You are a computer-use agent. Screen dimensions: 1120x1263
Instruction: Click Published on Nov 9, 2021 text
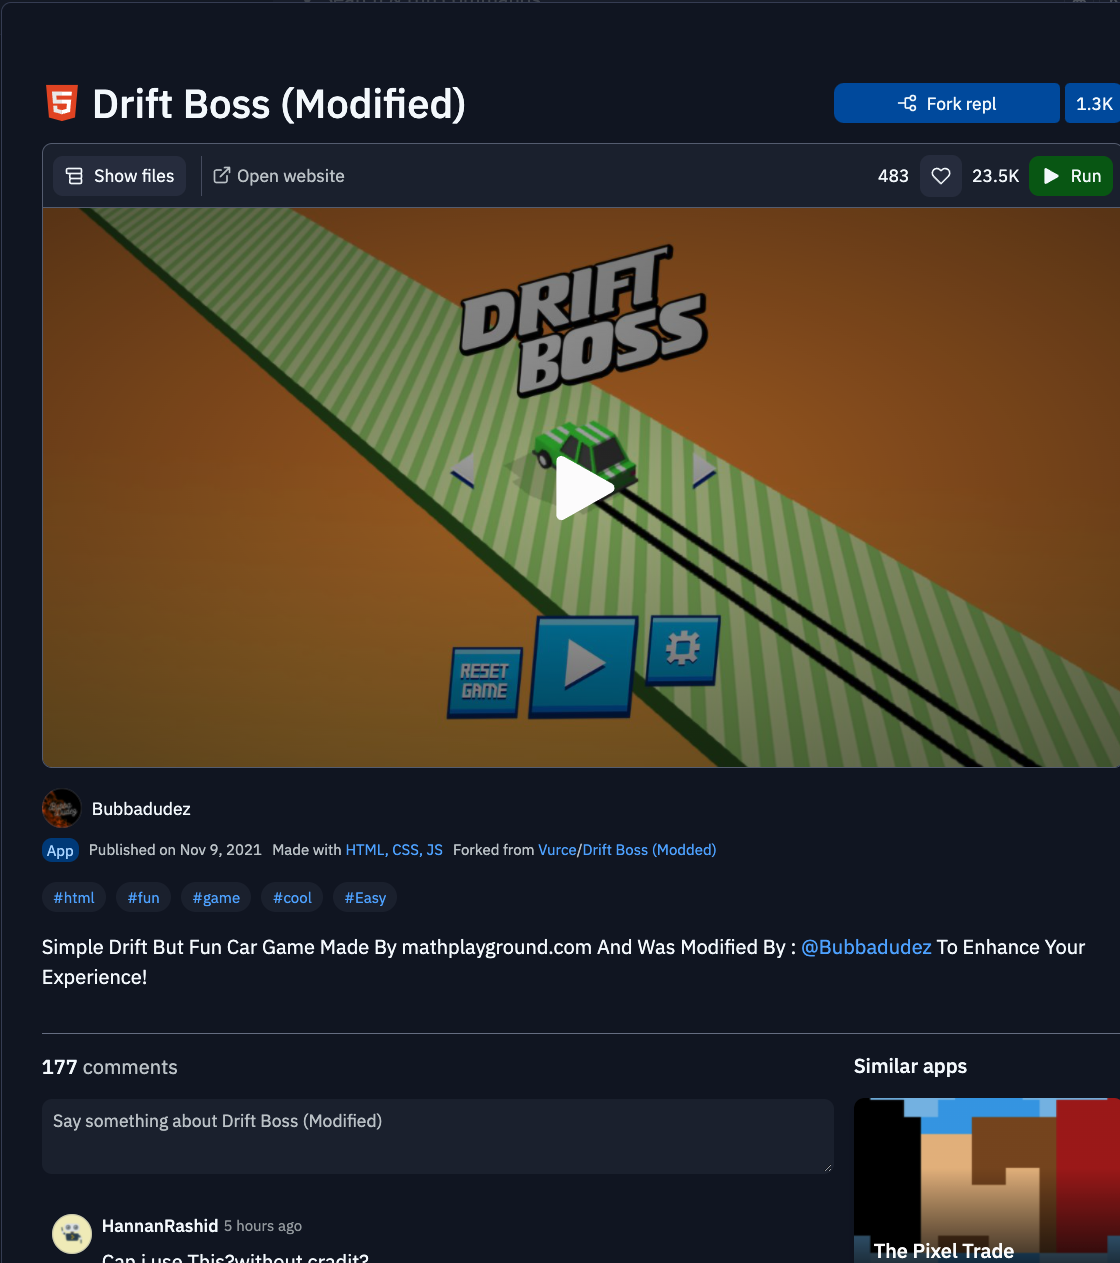pos(175,850)
